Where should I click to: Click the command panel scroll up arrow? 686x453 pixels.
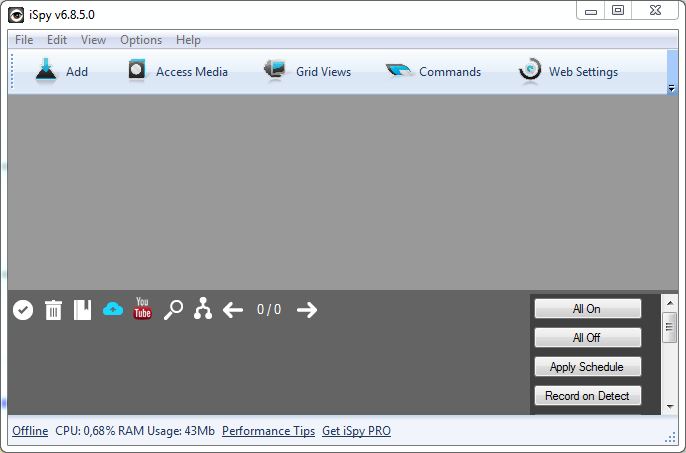point(670,303)
